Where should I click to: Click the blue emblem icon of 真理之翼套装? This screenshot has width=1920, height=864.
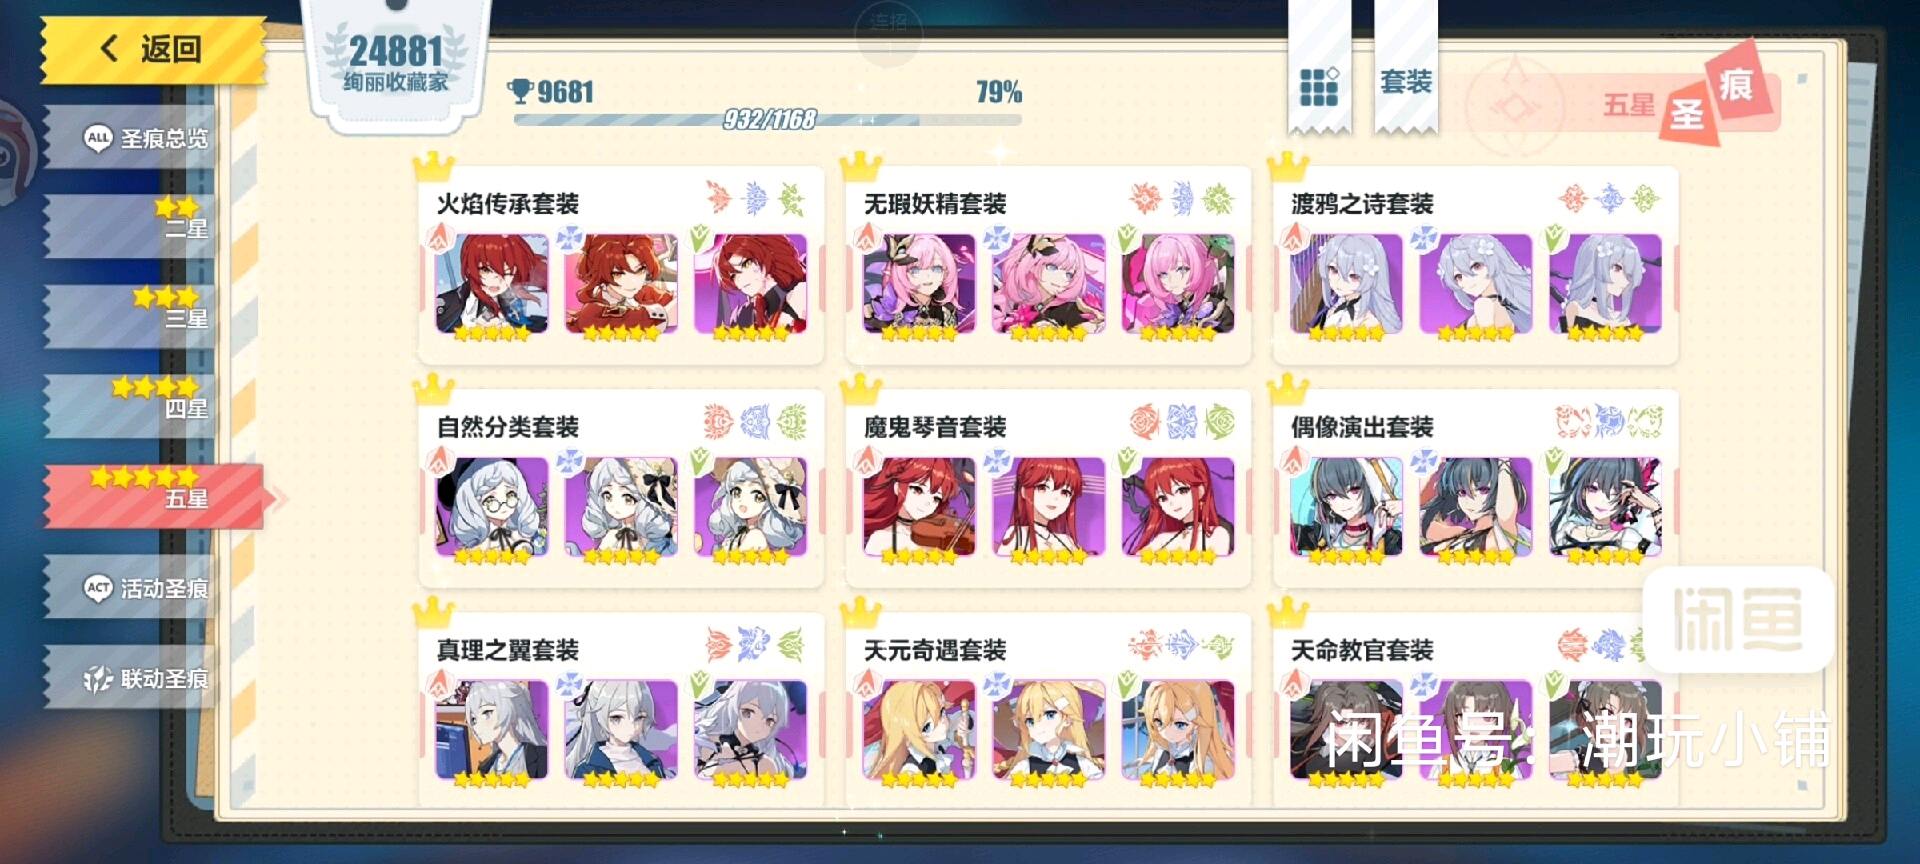tap(754, 645)
